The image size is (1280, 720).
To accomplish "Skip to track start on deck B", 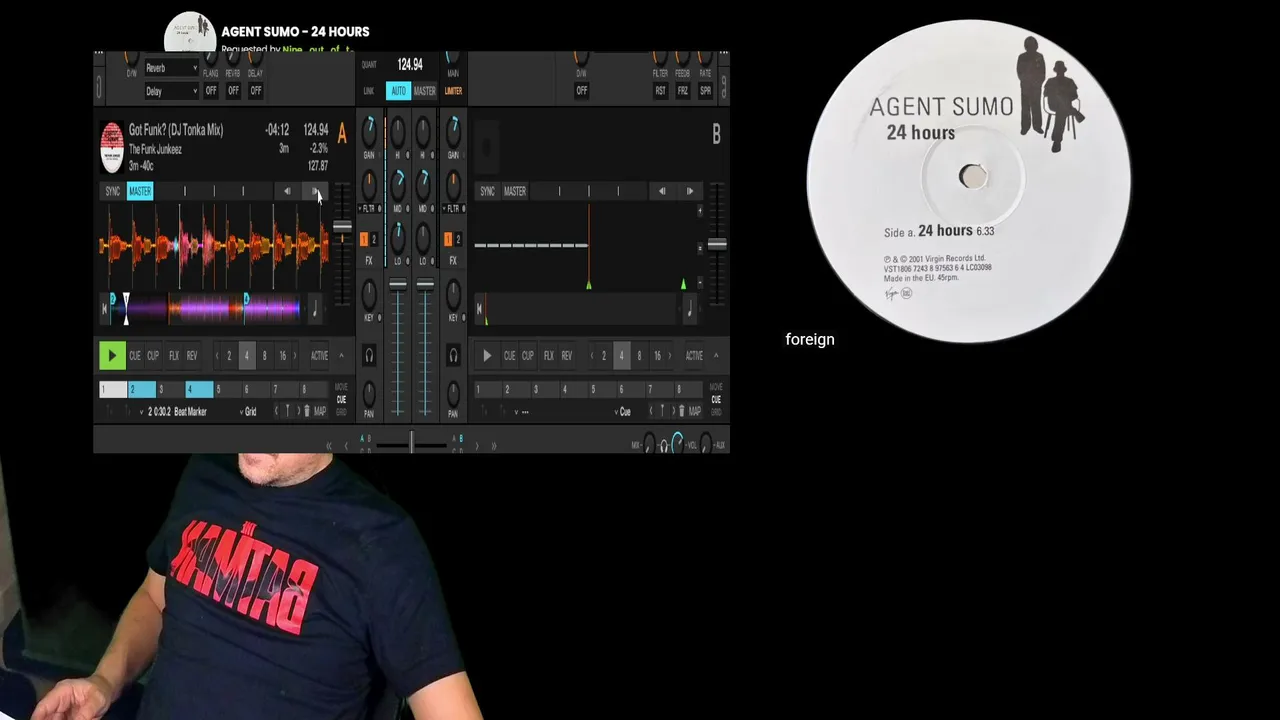I will [x=480, y=309].
